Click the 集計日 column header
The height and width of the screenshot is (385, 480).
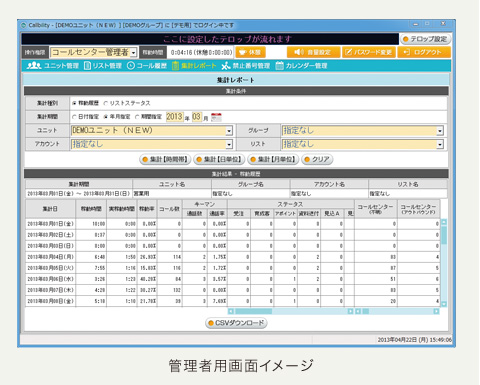coord(50,209)
